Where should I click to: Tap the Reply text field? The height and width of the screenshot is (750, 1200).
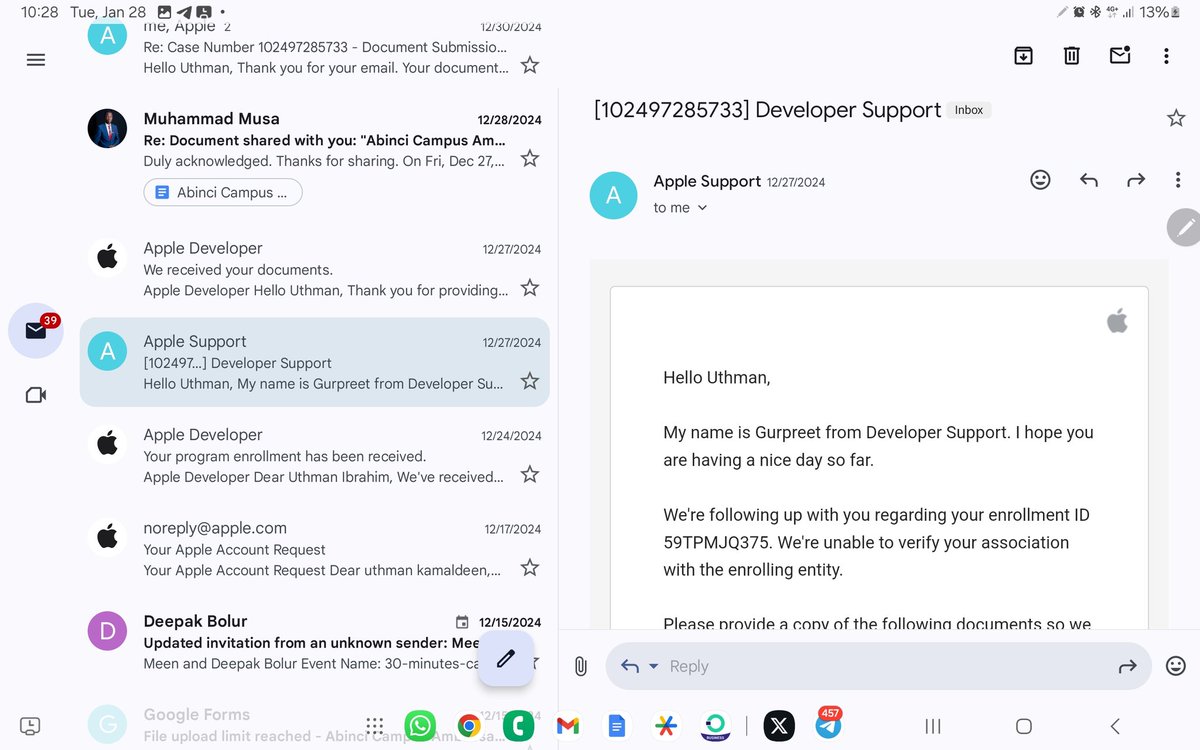tap(878, 666)
